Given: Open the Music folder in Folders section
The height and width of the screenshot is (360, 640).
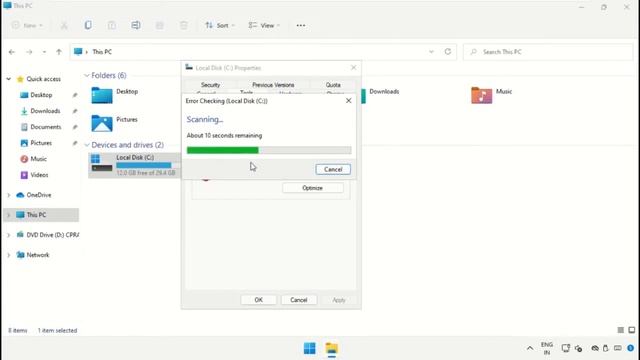Looking at the screenshot, I should pyautogui.click(x=491, y=96).
